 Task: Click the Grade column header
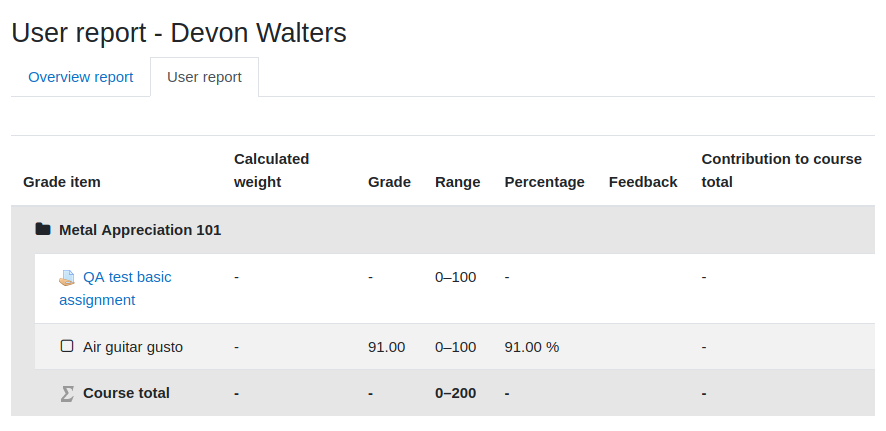point(389,182)
